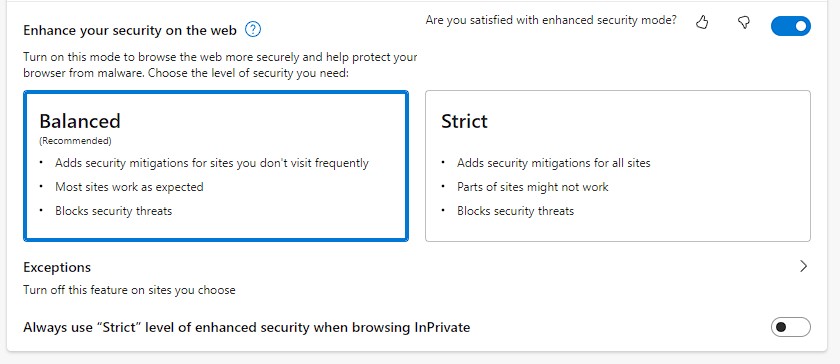The width and height of the screenshot is (840, 364).
Task: Click the "Enhance your security on the web" heading
Action: point(130,30)
